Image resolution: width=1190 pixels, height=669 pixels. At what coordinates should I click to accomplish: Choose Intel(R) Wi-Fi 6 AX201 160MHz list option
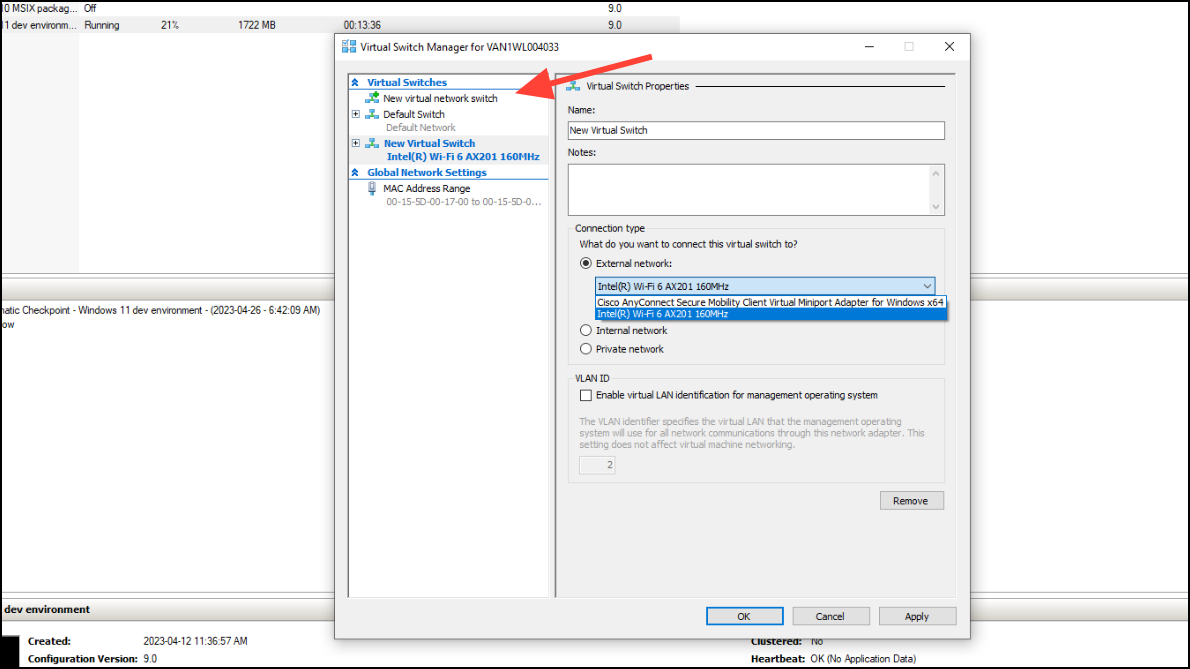tap(770, 313)
